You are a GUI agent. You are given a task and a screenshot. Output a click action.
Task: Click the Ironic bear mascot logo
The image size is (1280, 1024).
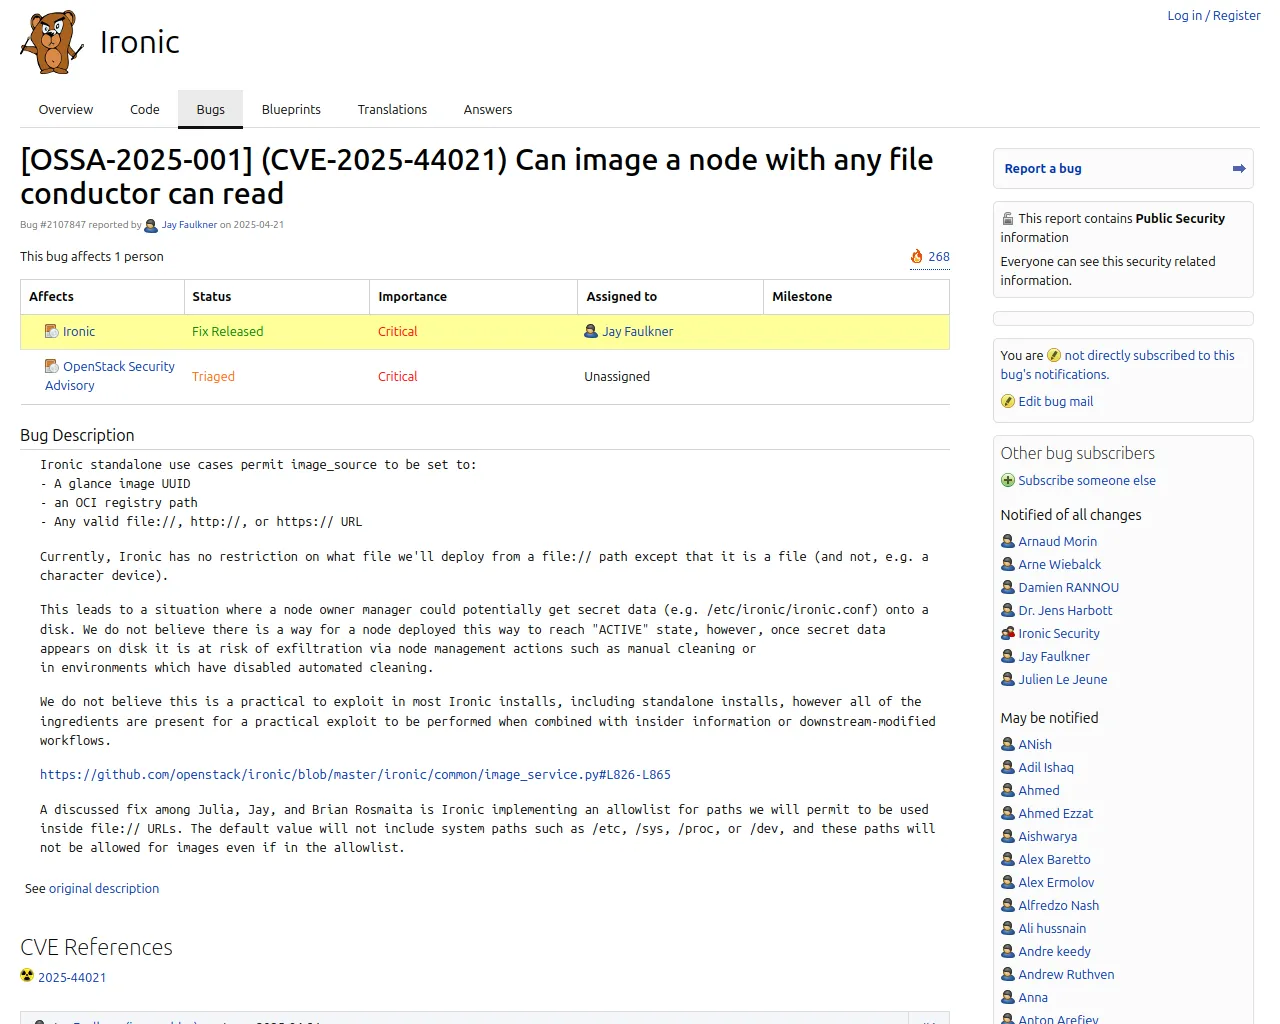[52, 42]
